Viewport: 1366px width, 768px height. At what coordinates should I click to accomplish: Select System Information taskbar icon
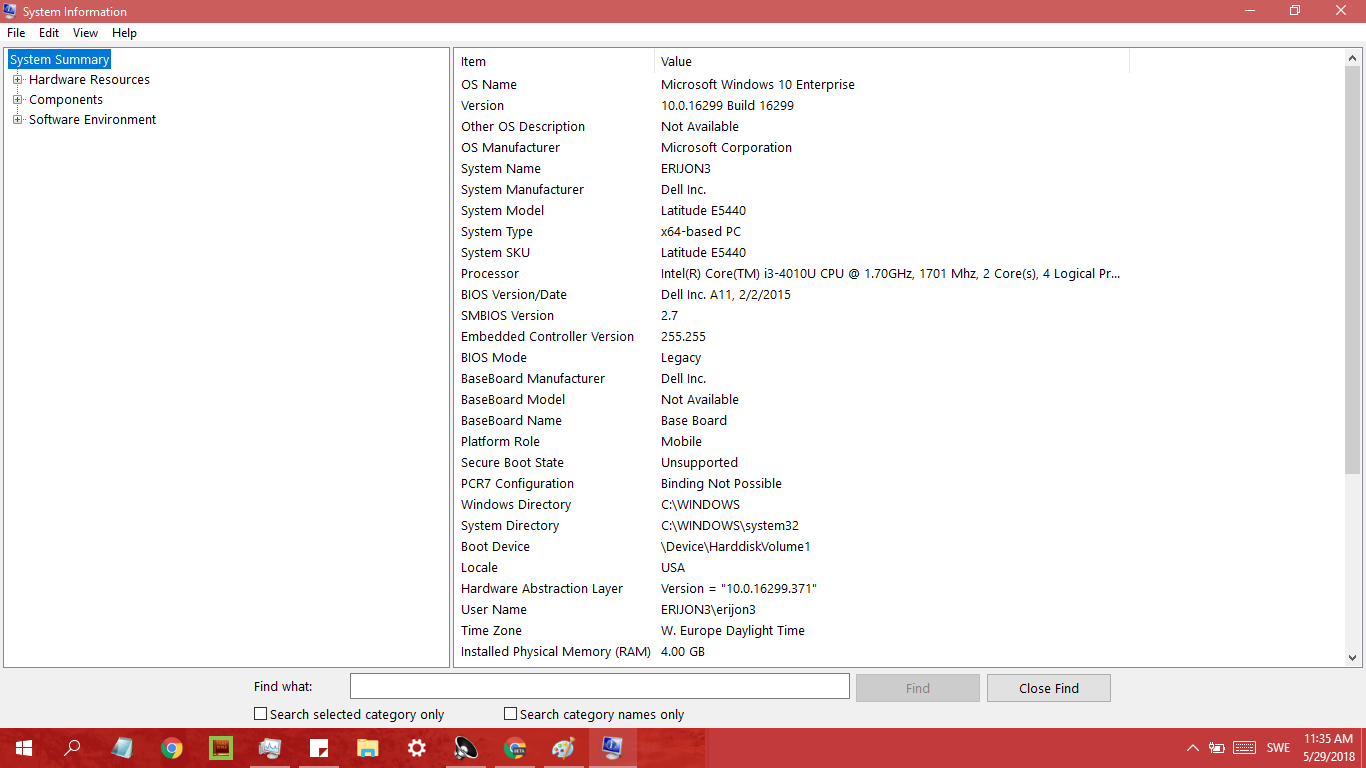coord(613,748)
